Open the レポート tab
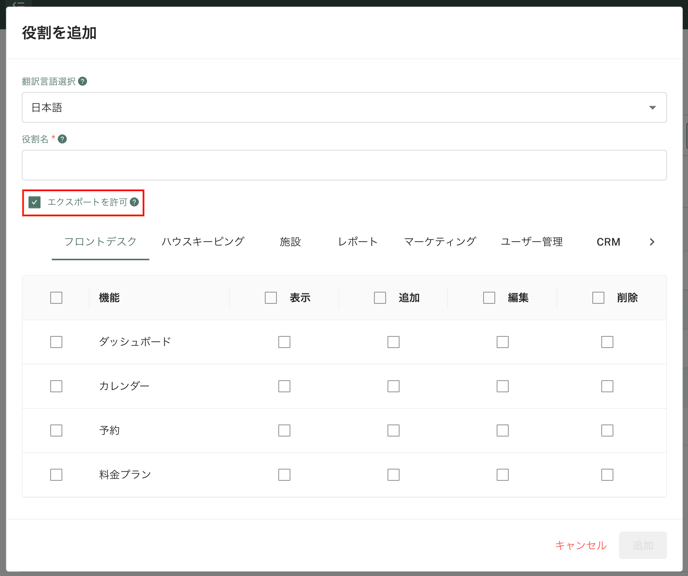688x576 pixels. 357,242
